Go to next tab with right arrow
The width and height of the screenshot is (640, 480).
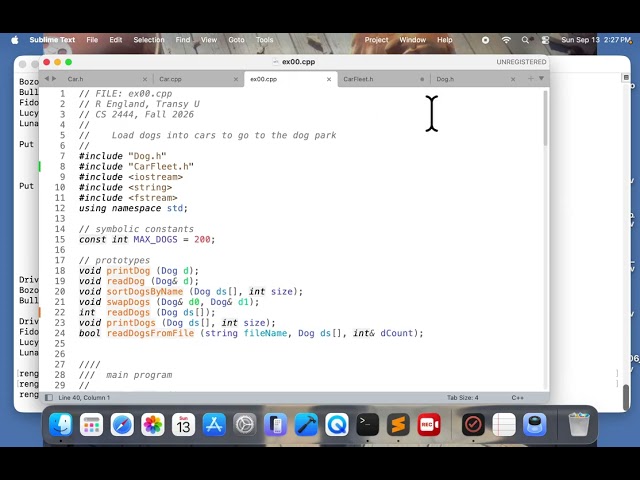coord(54,78)
